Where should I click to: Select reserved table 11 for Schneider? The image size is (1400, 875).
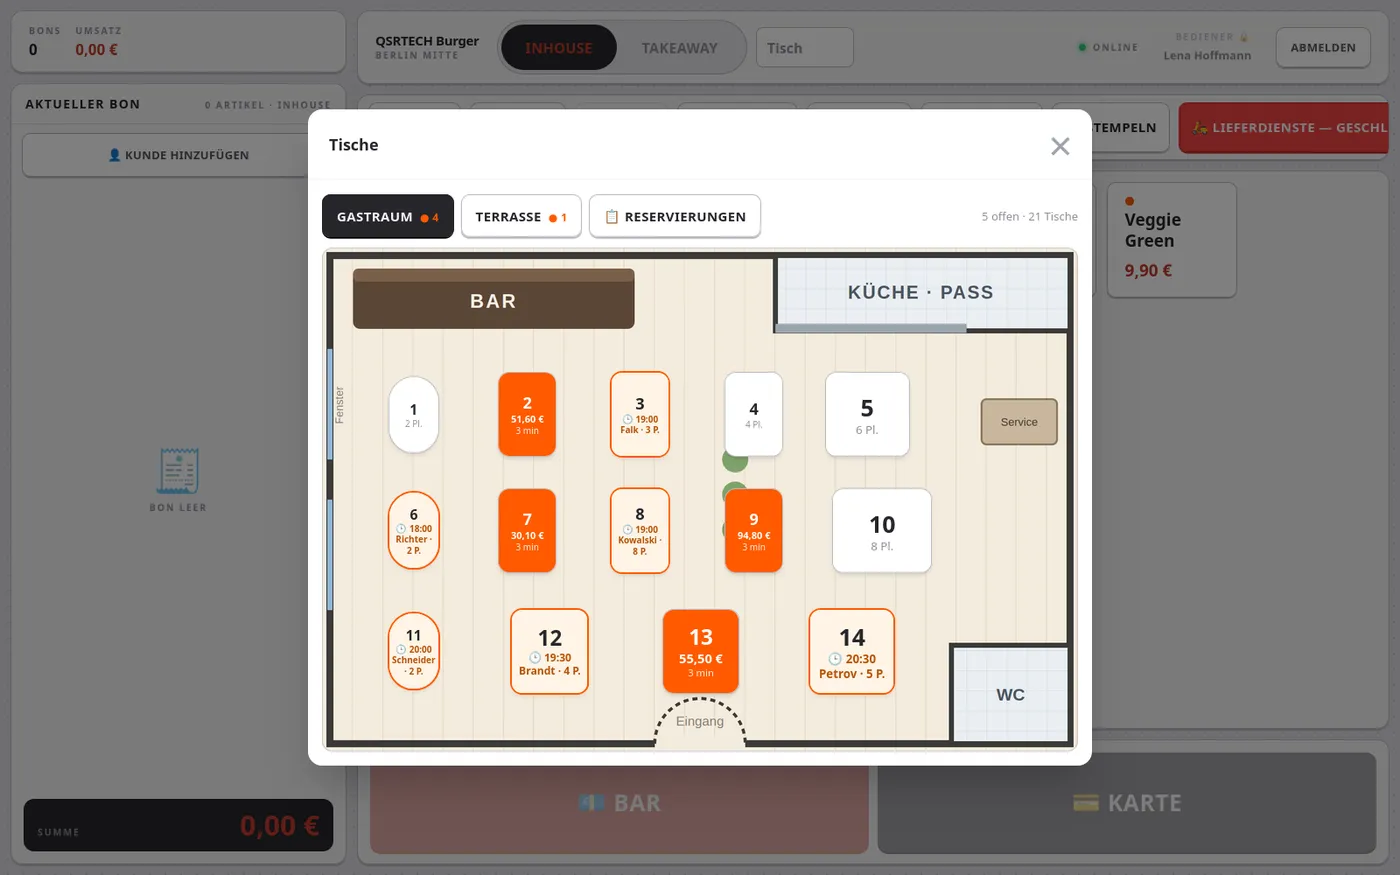click(x=414, y=651)
